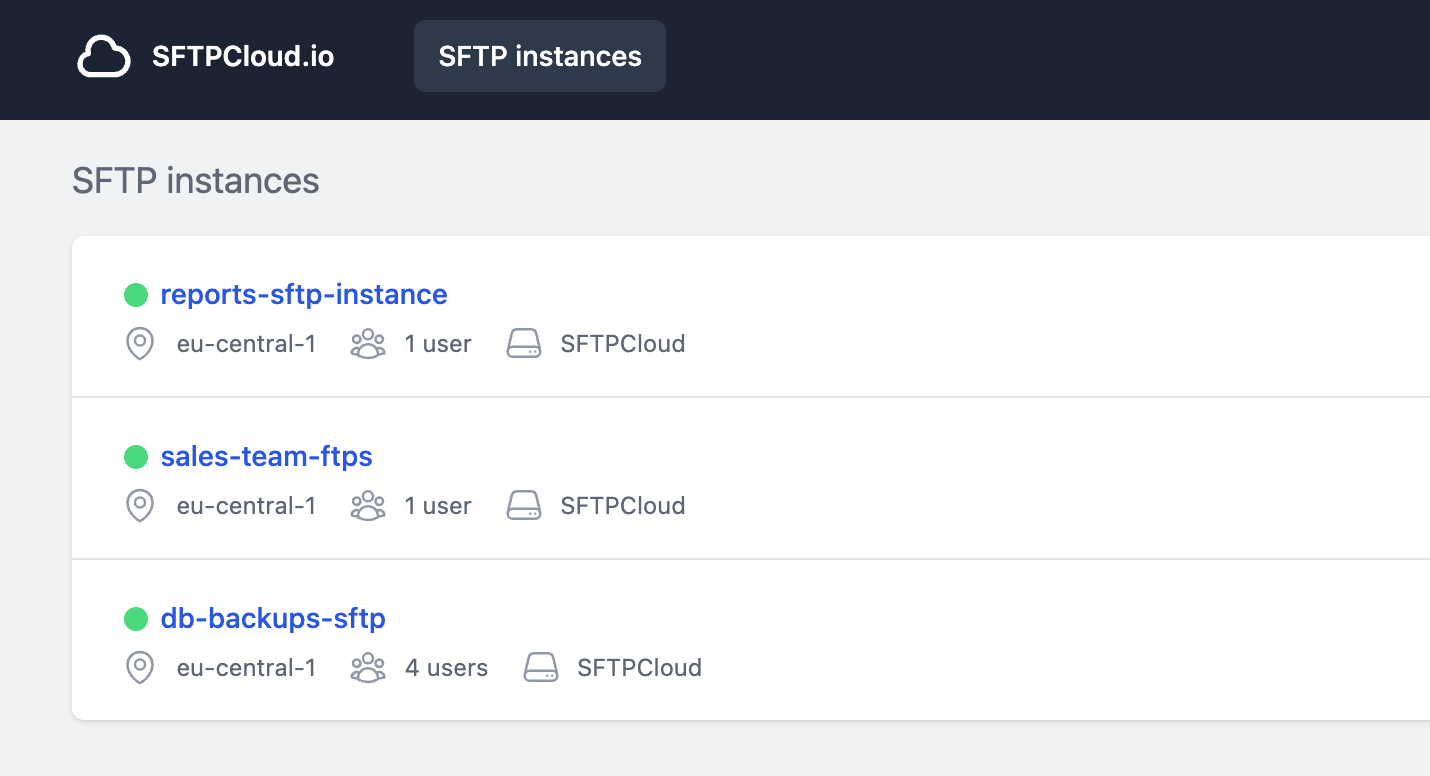Click the location pin icon for sales-team-ftps
This screenshot has width=1430, height=776.
(x=139, y=505)
